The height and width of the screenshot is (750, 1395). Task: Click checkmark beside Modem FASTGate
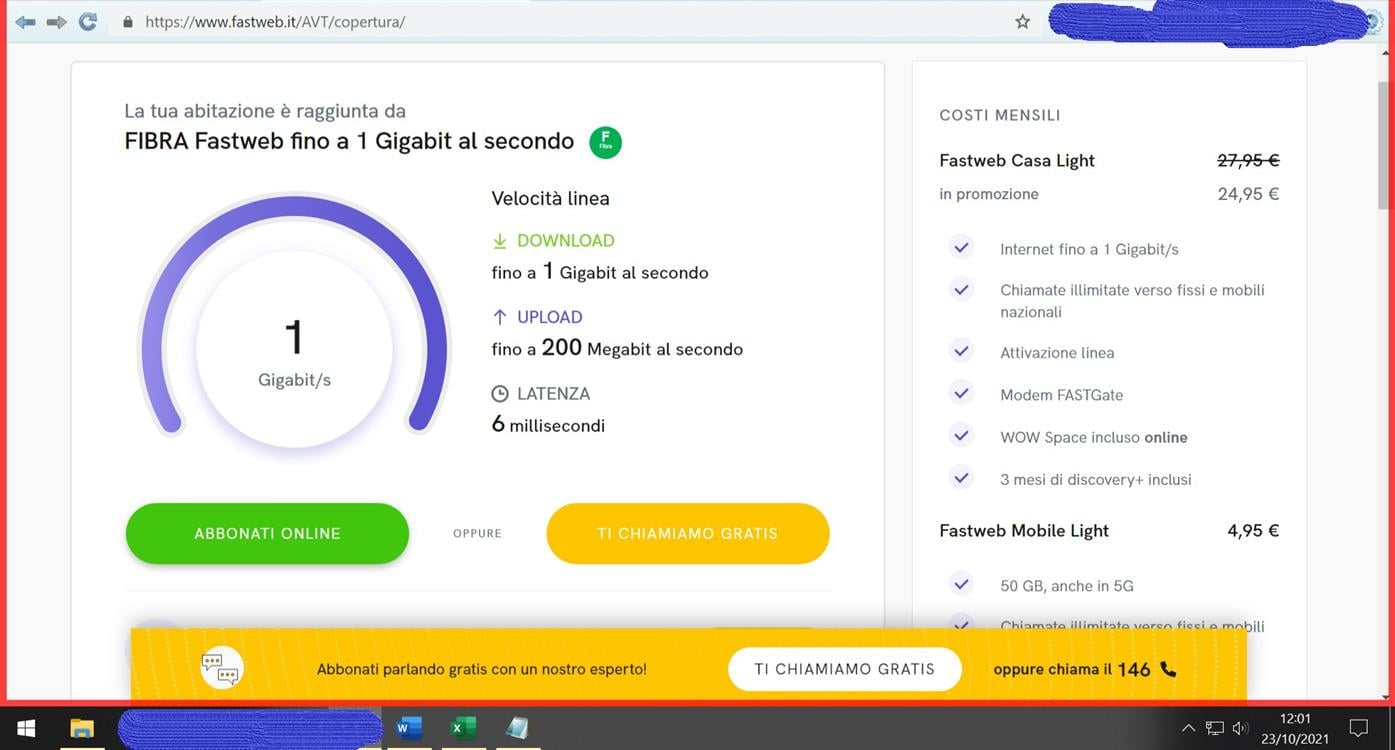961,393
